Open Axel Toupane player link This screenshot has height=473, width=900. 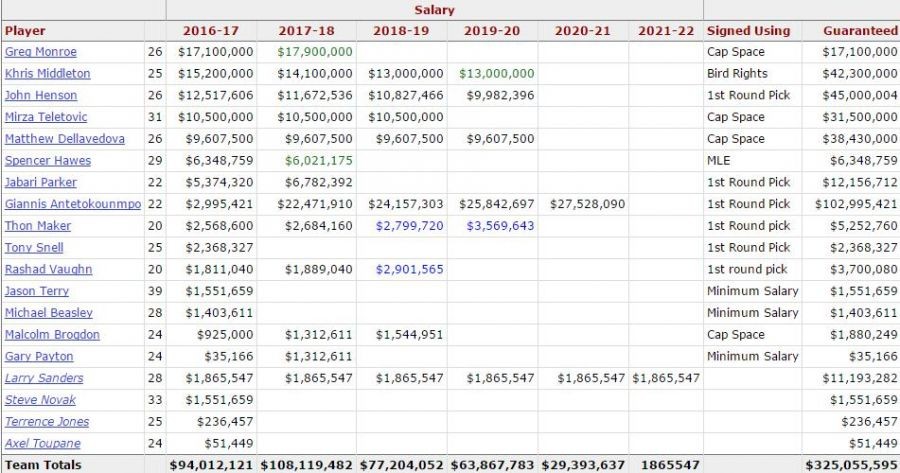[42, 444]
